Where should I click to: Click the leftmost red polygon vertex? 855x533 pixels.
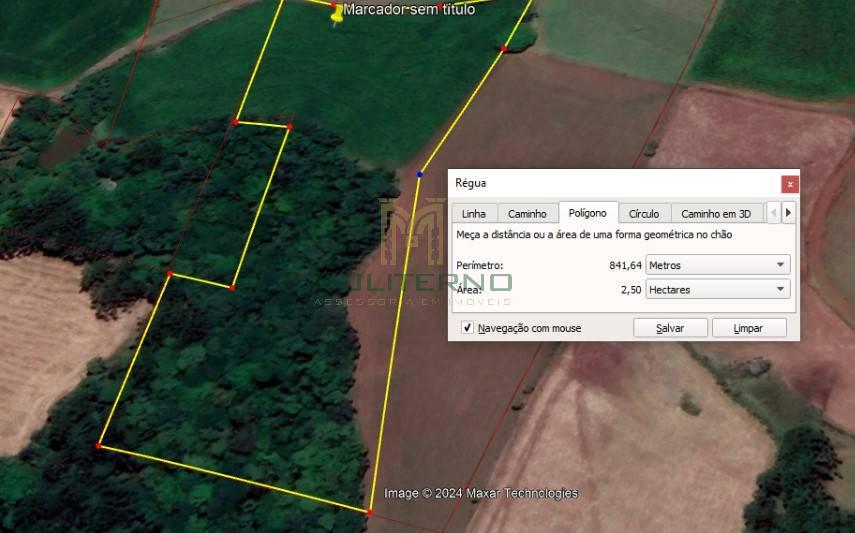[x=99, y=446]
